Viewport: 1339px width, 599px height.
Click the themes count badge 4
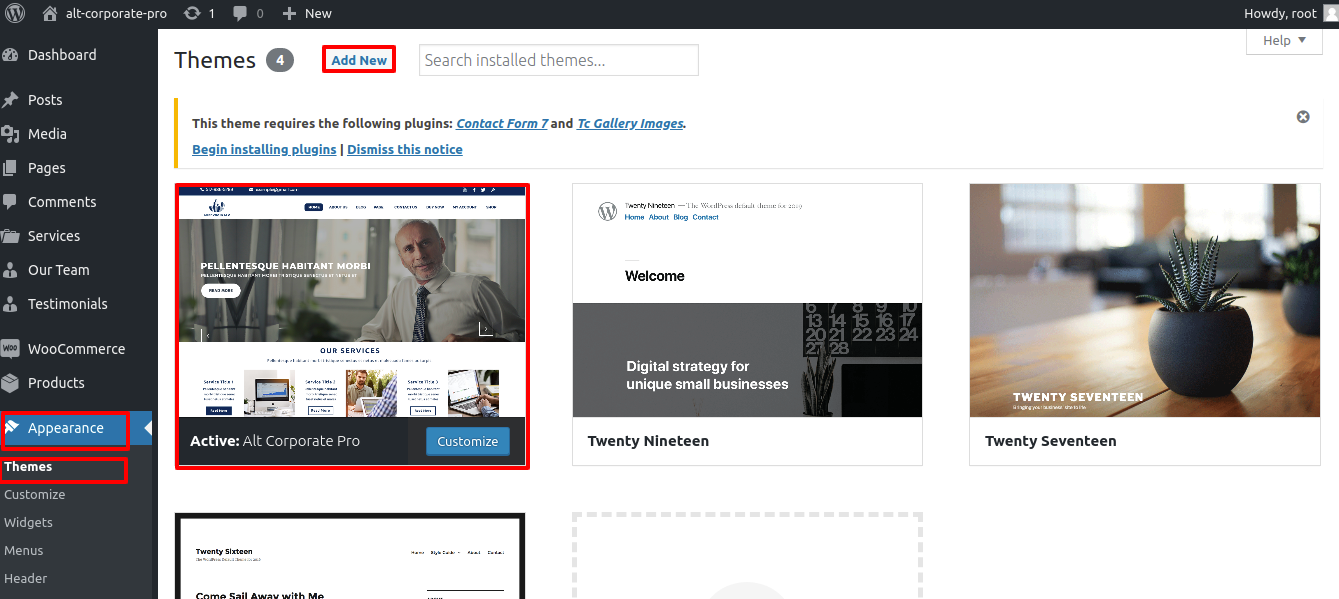(x=280, y=60)
